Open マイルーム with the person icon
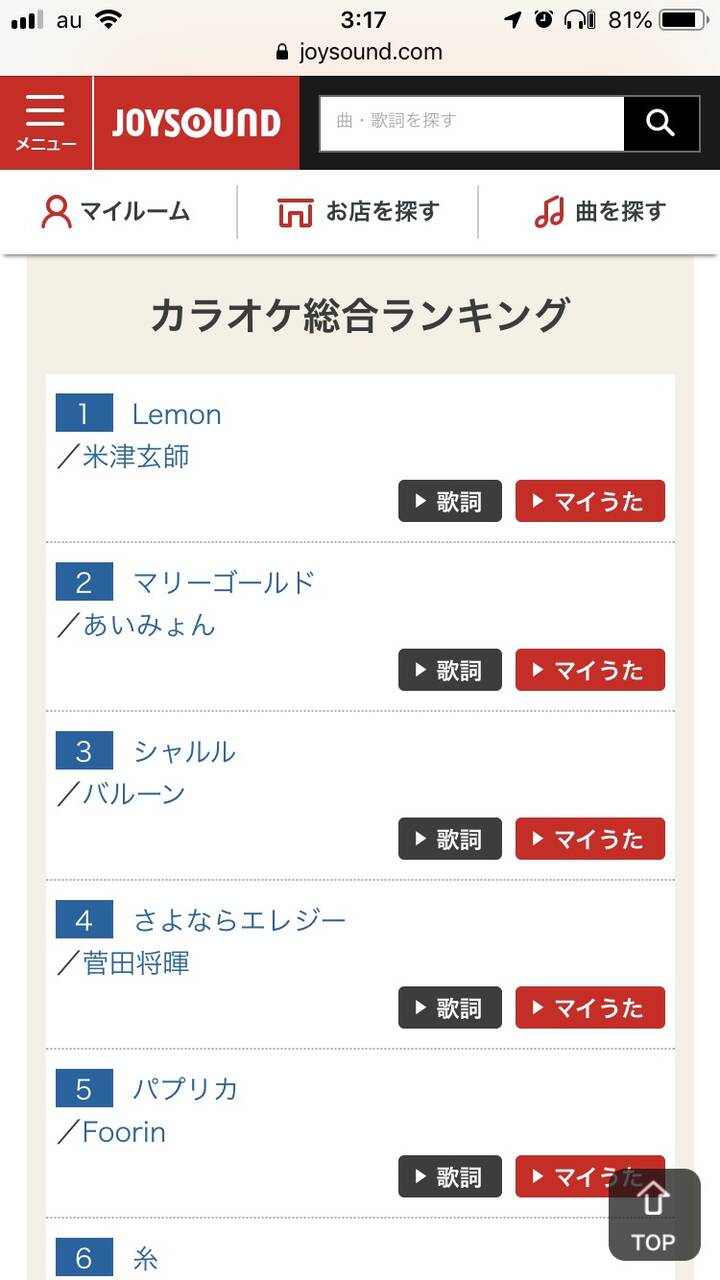 pyautogui.click(x=115, y=212)
